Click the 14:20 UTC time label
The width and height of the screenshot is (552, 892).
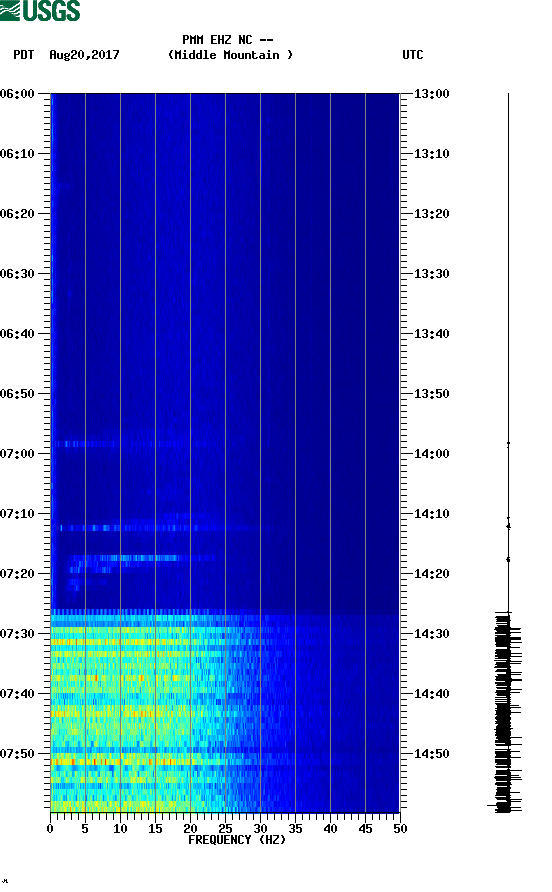(431, 574)
